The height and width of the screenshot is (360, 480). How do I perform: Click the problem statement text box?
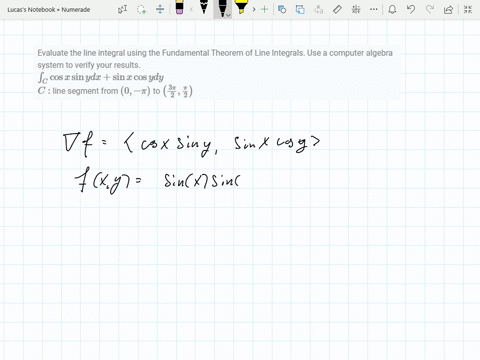pyautogui.click(x=218, y=72)
